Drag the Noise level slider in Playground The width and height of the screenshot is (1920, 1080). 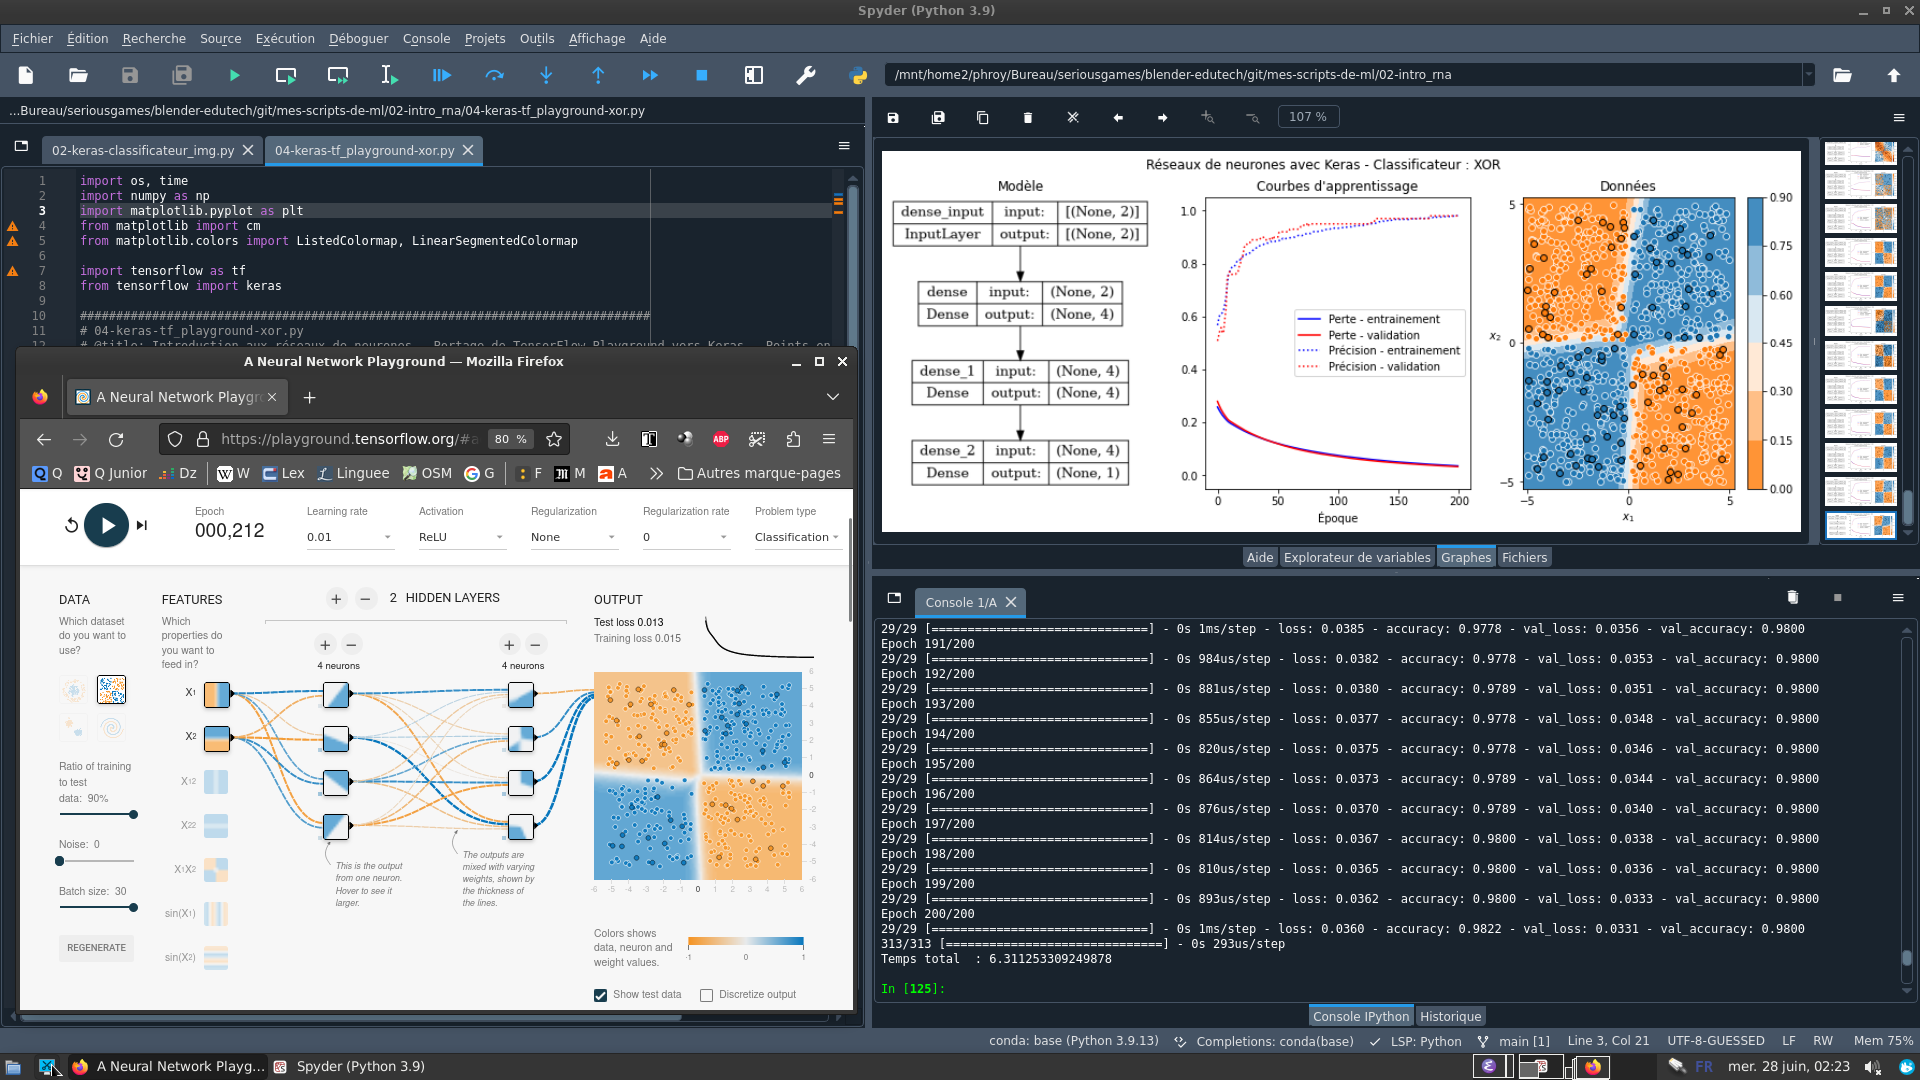[x=59, y=860]
